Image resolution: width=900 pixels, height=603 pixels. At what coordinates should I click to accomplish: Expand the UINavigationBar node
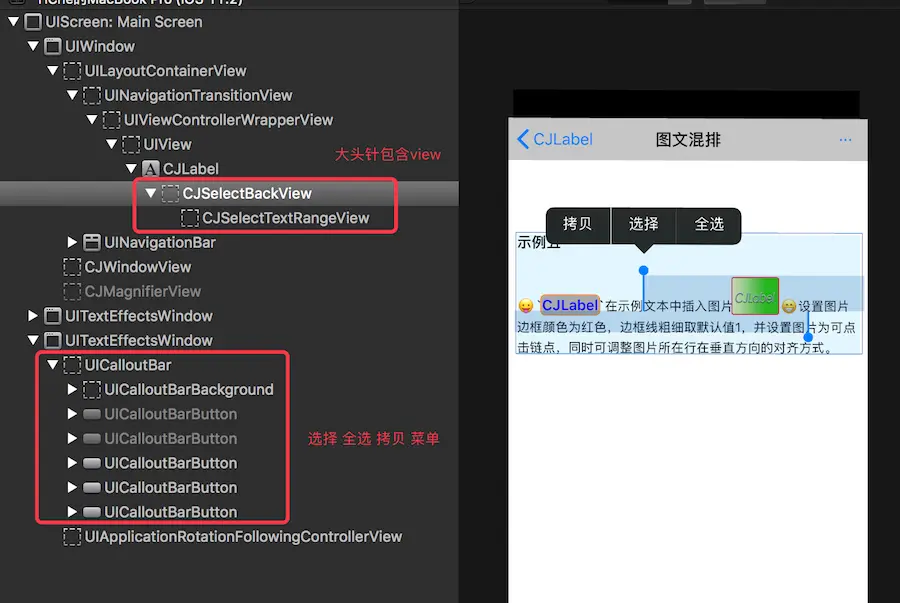coord(72,243)
